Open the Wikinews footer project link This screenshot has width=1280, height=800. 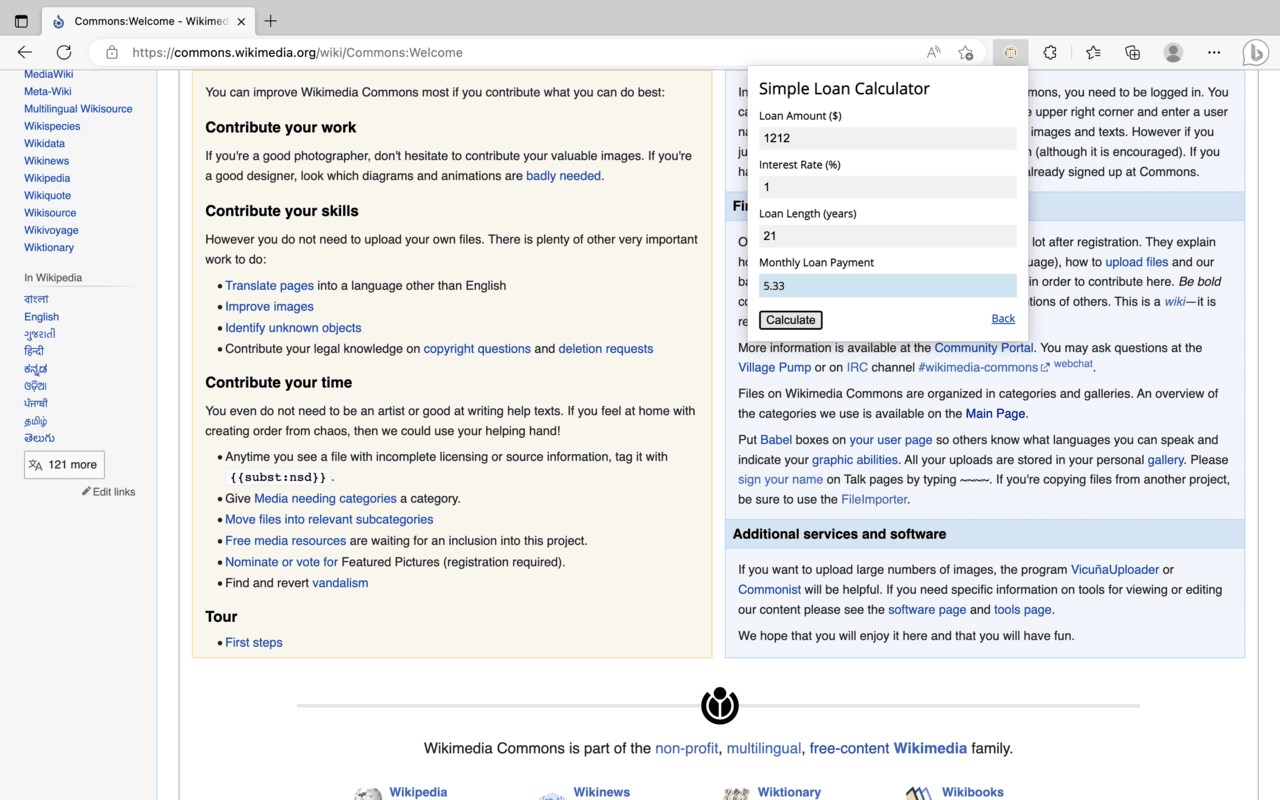[x=601, y=792]
